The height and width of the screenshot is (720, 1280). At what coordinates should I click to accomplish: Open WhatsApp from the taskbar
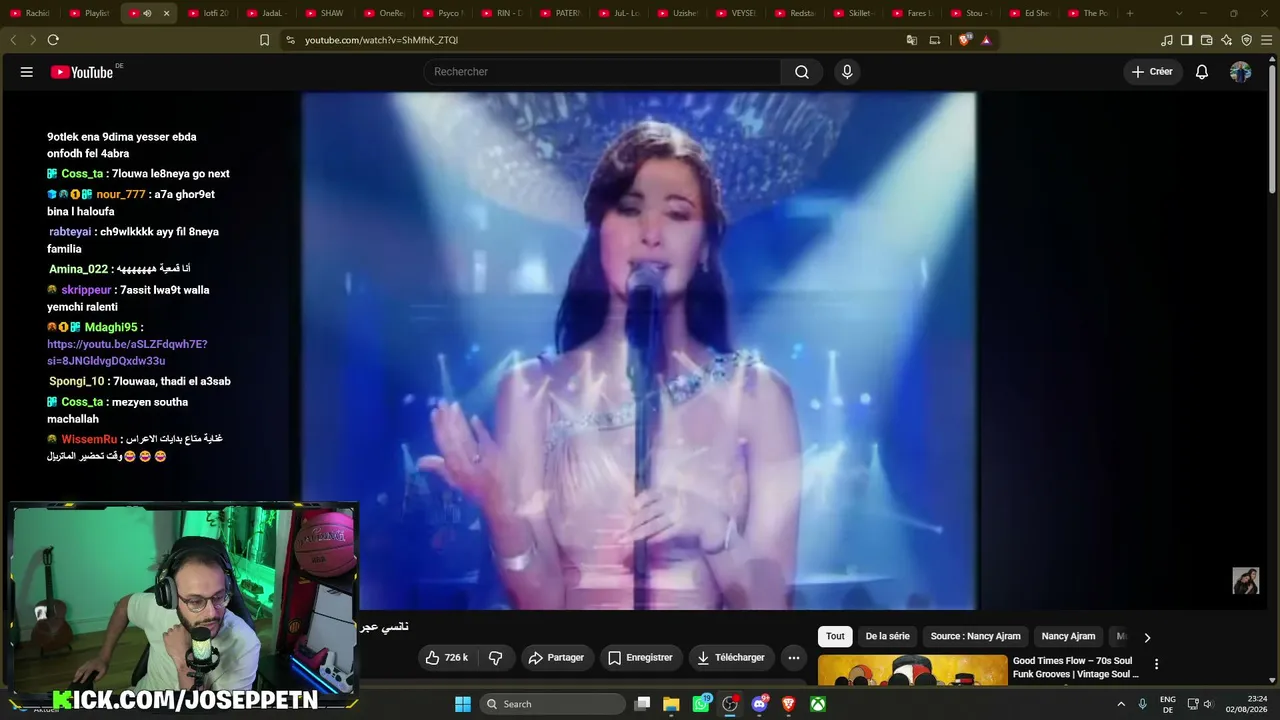click(701, 704)
